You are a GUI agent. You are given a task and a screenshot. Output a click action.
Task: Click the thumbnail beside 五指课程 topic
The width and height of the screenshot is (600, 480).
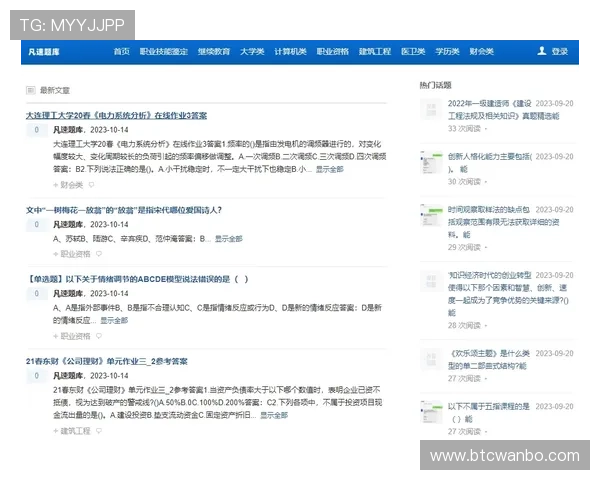tap(431, 412)
